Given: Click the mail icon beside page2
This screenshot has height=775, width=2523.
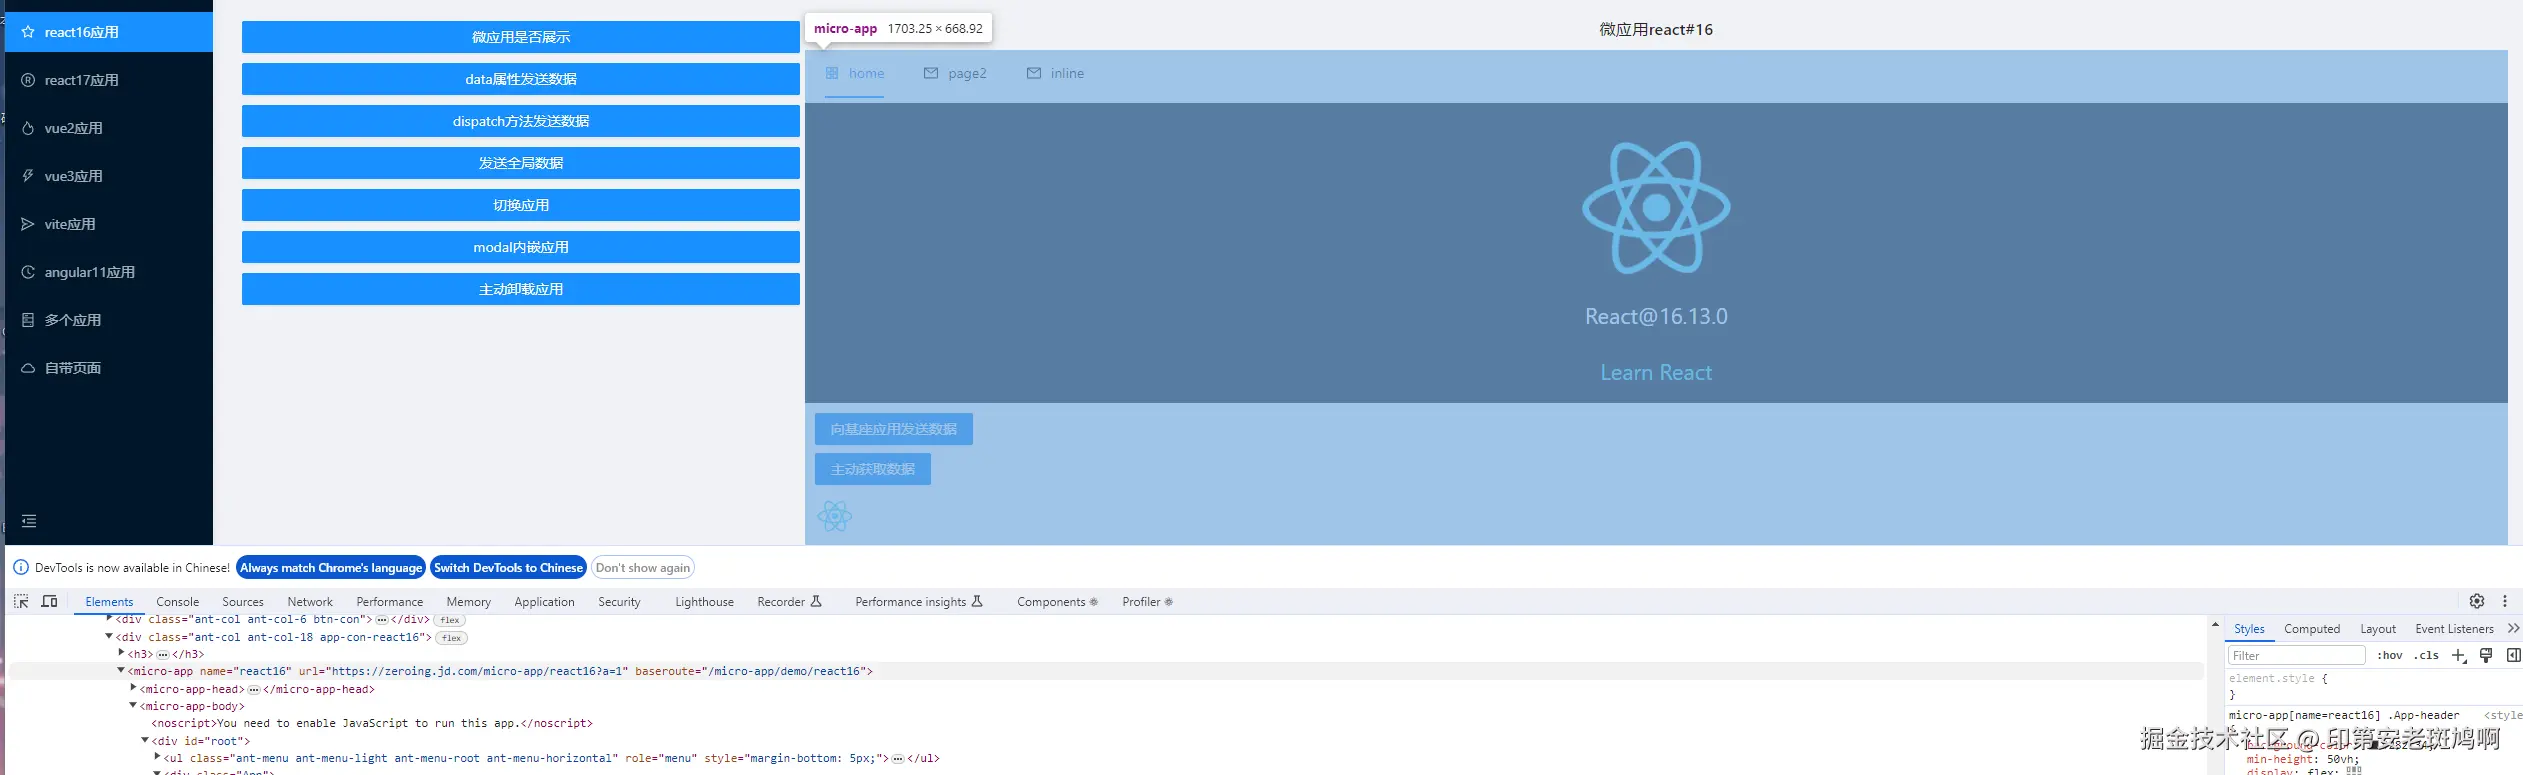Looking at the screenshot, I should [x=931, y=73].
